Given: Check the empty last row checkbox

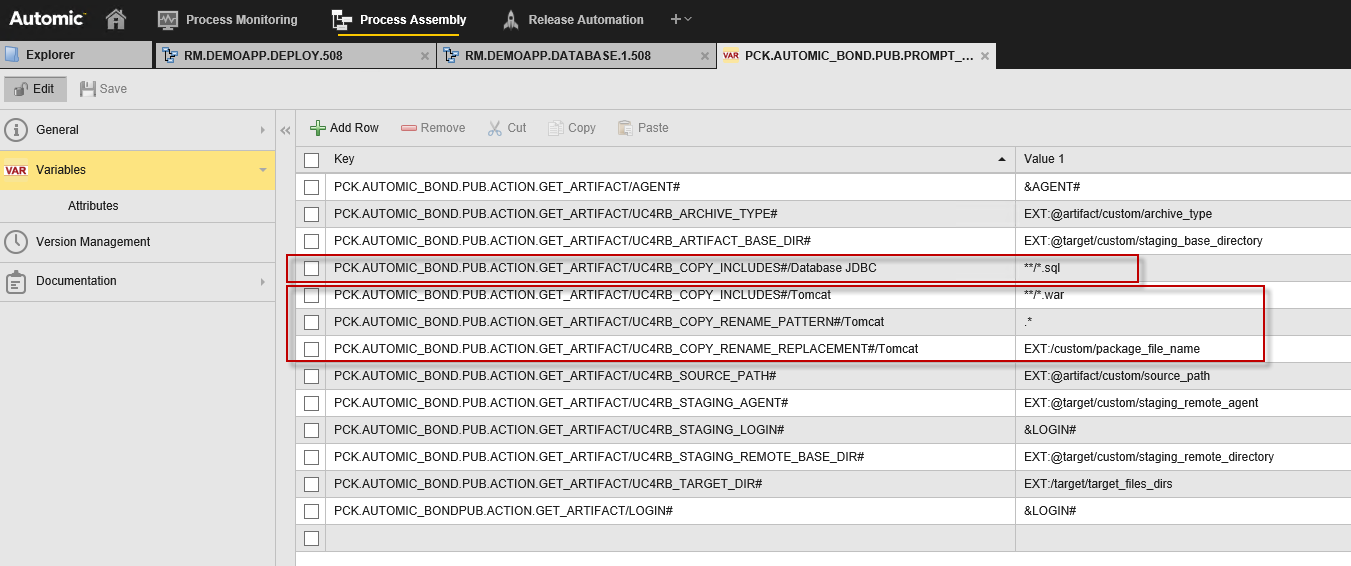Looking at the screenshot, I should pos(311,538).
